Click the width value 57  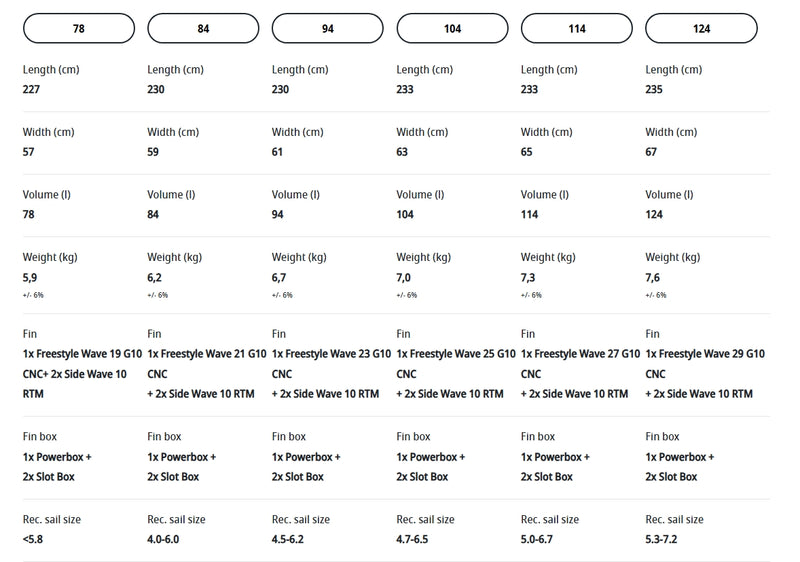28,152
